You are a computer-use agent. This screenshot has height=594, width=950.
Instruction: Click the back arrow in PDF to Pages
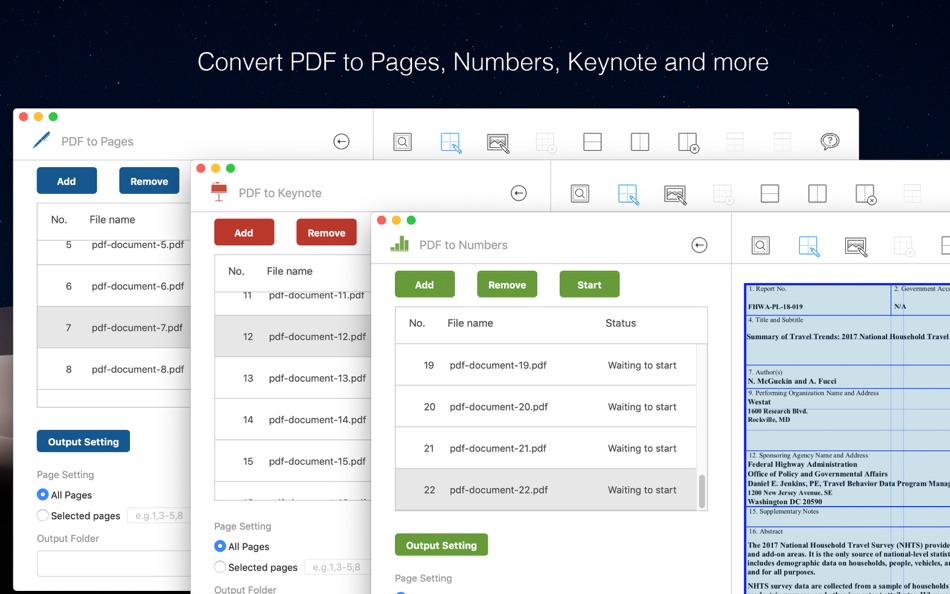tap(340, 139)
